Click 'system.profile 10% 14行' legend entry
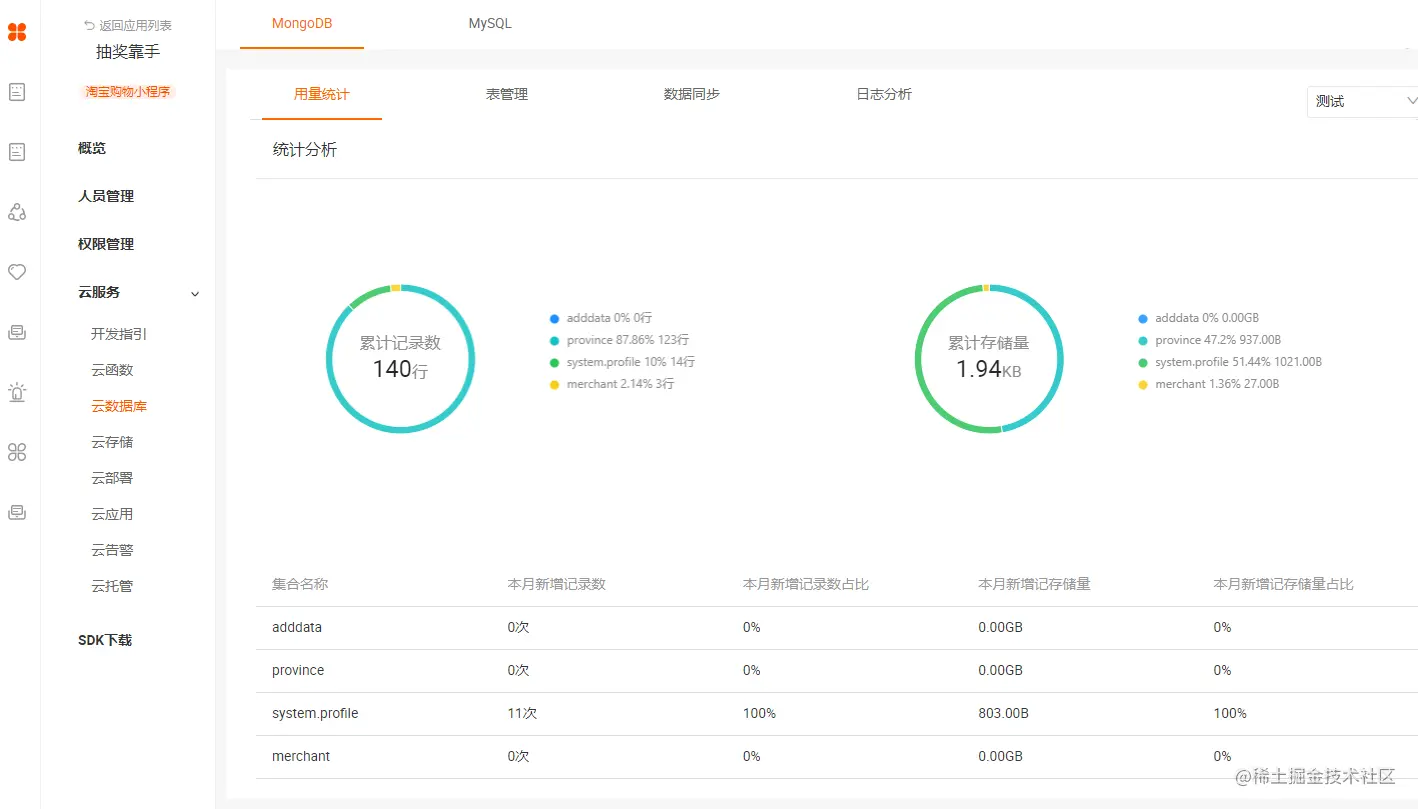This screenshot has height=809, width=1418. (630, 362)
